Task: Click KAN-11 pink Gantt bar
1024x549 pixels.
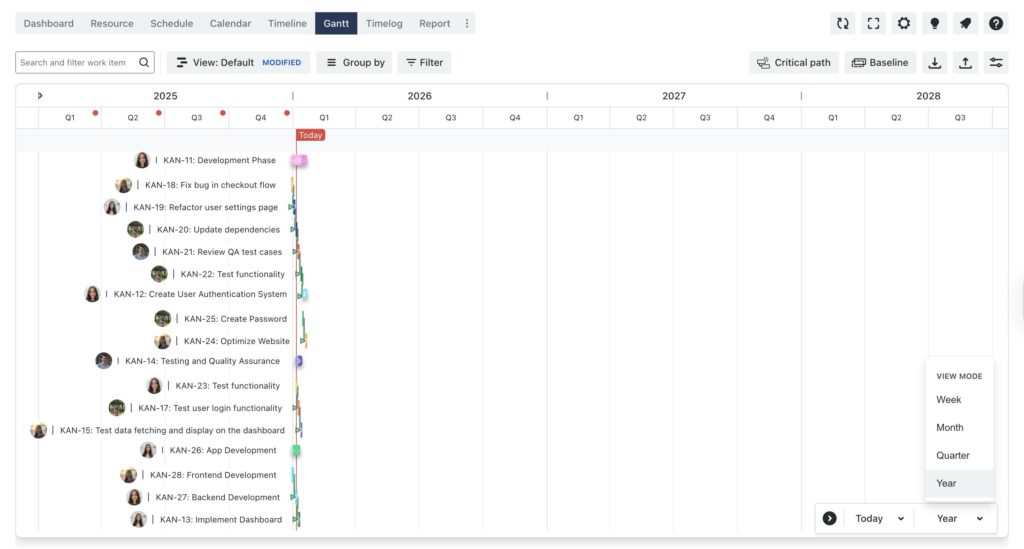Action: pos(299,160)
